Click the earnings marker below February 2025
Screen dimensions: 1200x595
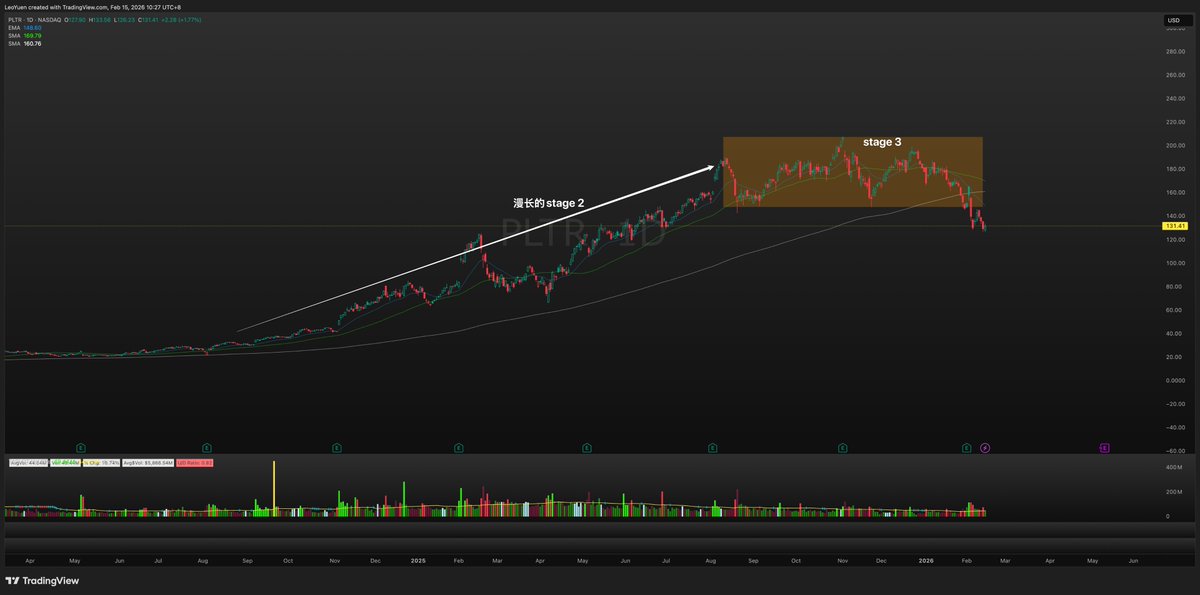coord(458,448)
